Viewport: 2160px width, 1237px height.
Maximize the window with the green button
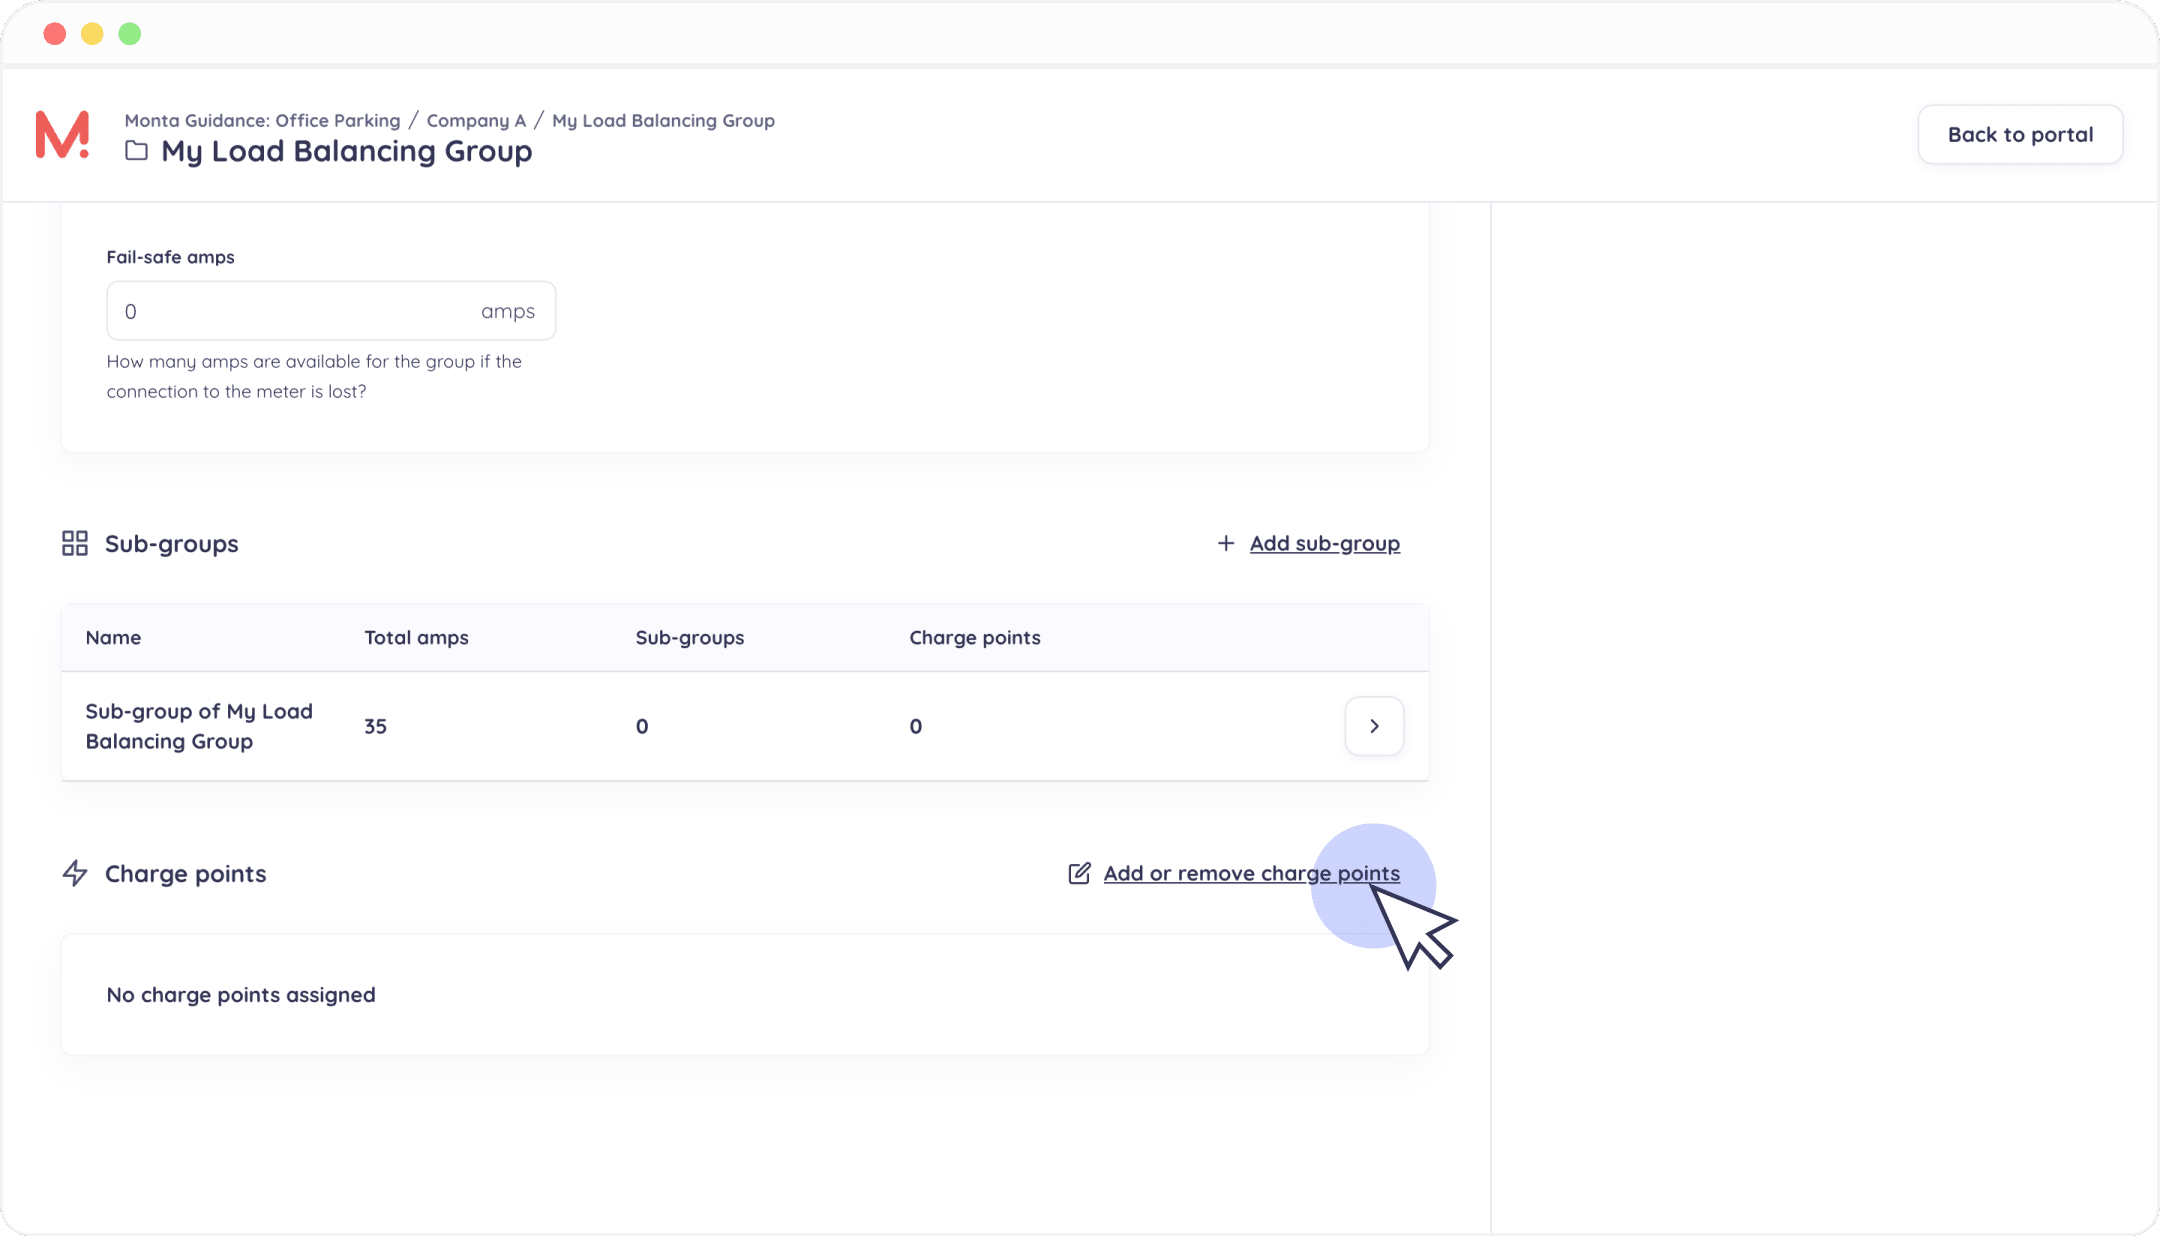pos(130,34)
